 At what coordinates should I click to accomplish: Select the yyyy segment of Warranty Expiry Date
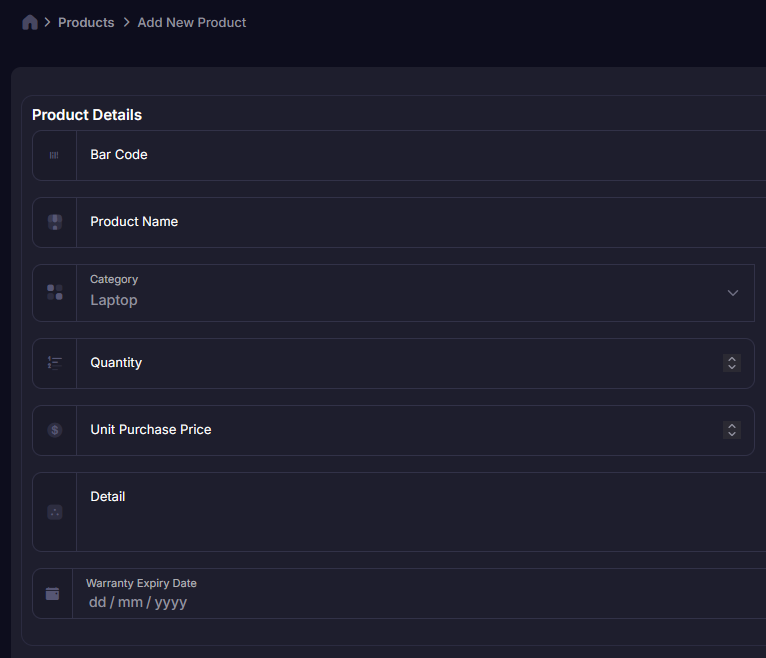pos(171,602)
